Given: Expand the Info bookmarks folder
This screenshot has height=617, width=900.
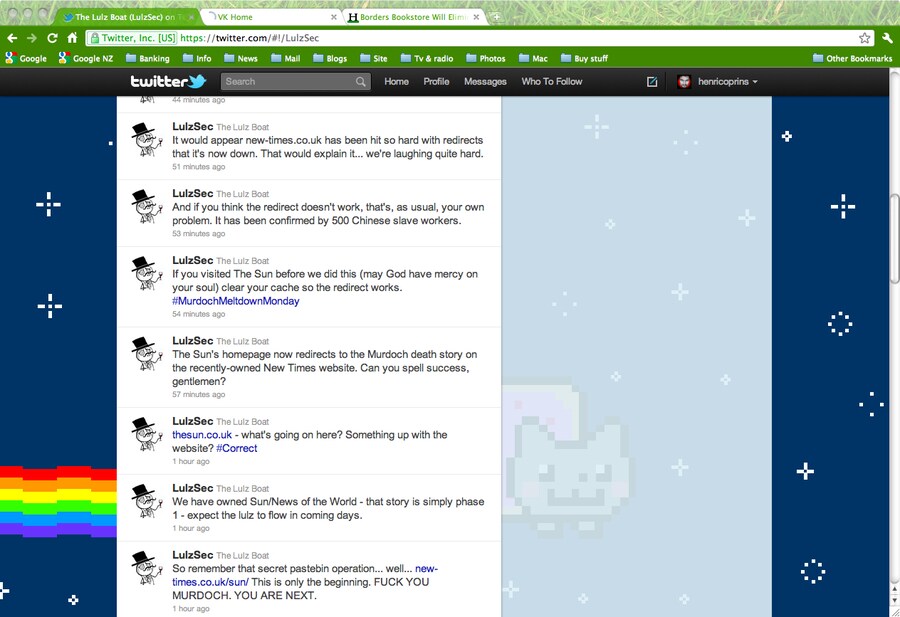Looking at the screenshot, I should click(x=197, y=58).
